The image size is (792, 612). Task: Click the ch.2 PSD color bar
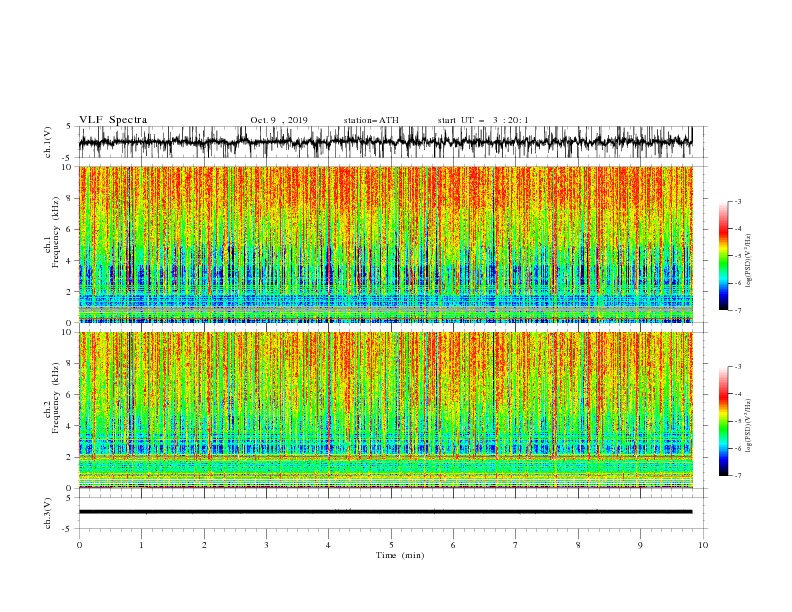point(723,421)
